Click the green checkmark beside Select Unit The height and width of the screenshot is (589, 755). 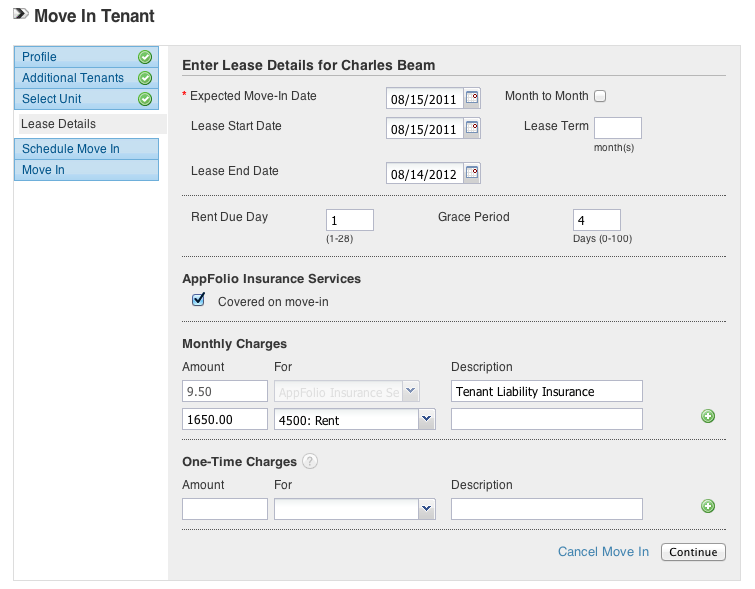[145, 99]
